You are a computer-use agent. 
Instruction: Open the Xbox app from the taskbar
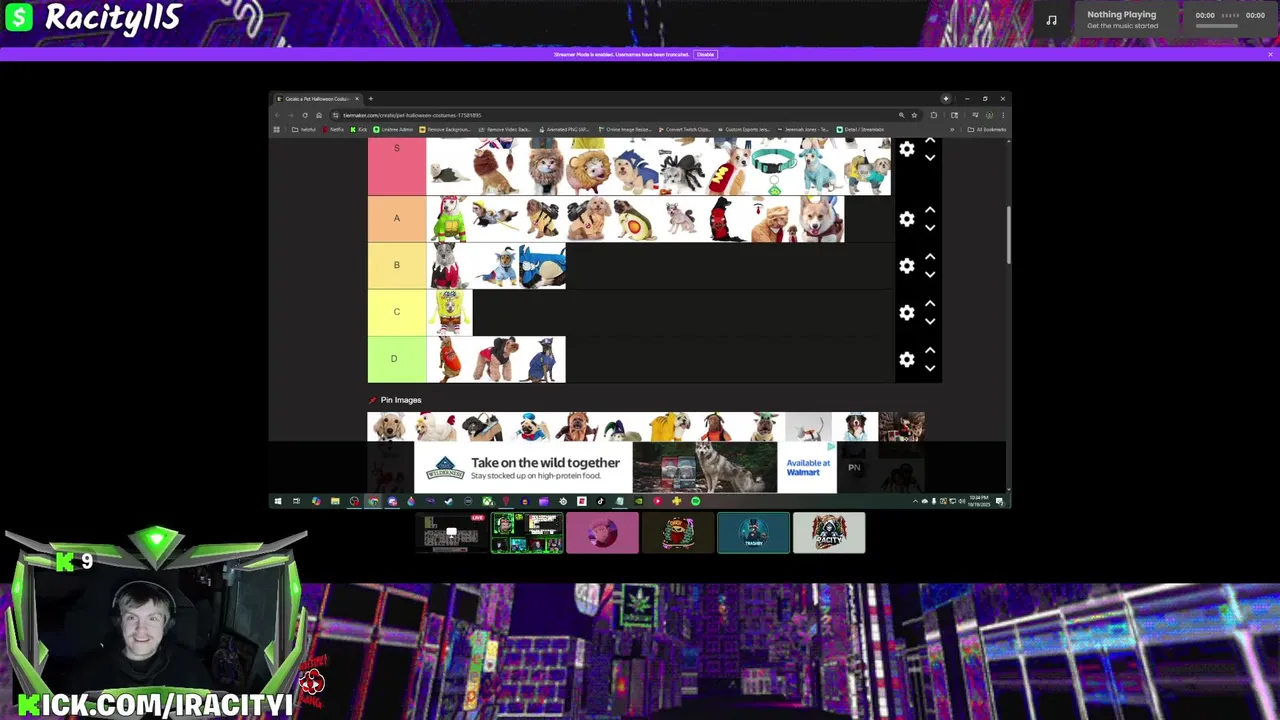click(487, 501)
